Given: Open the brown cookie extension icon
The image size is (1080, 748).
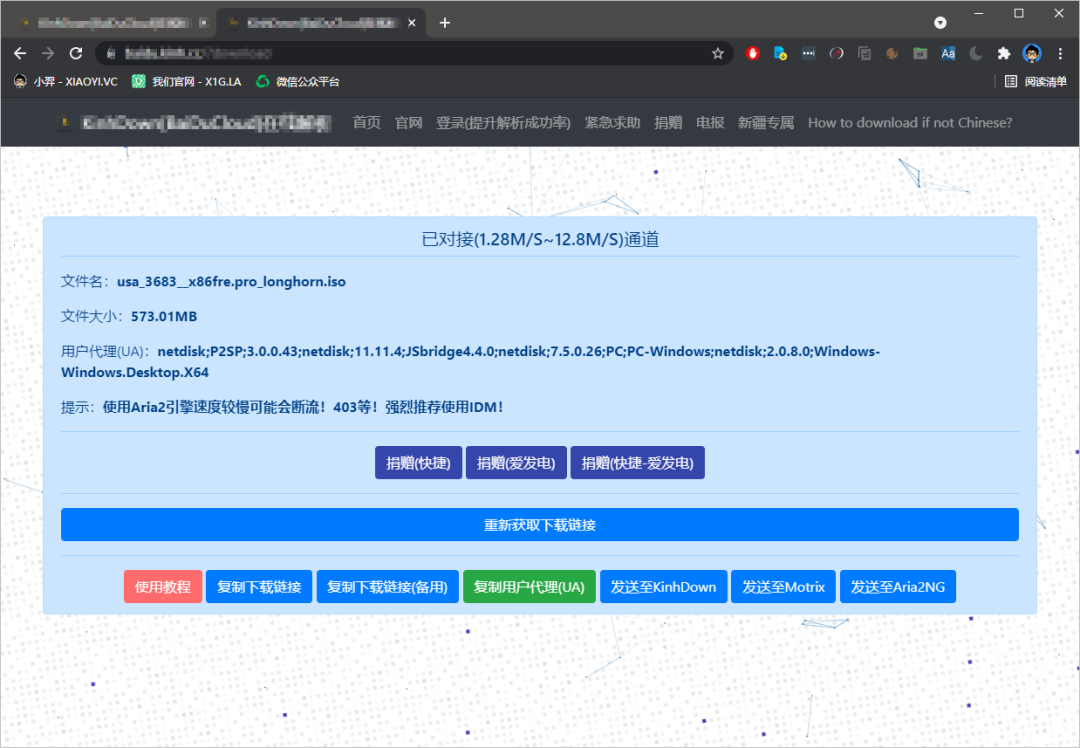Looking at the screenshot, I should [892, 53].
